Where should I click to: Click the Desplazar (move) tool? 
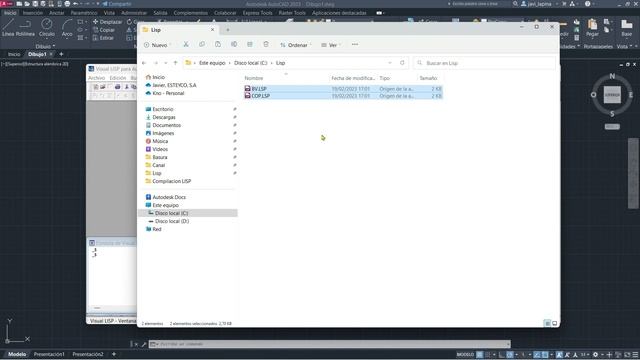pos(107,22)
